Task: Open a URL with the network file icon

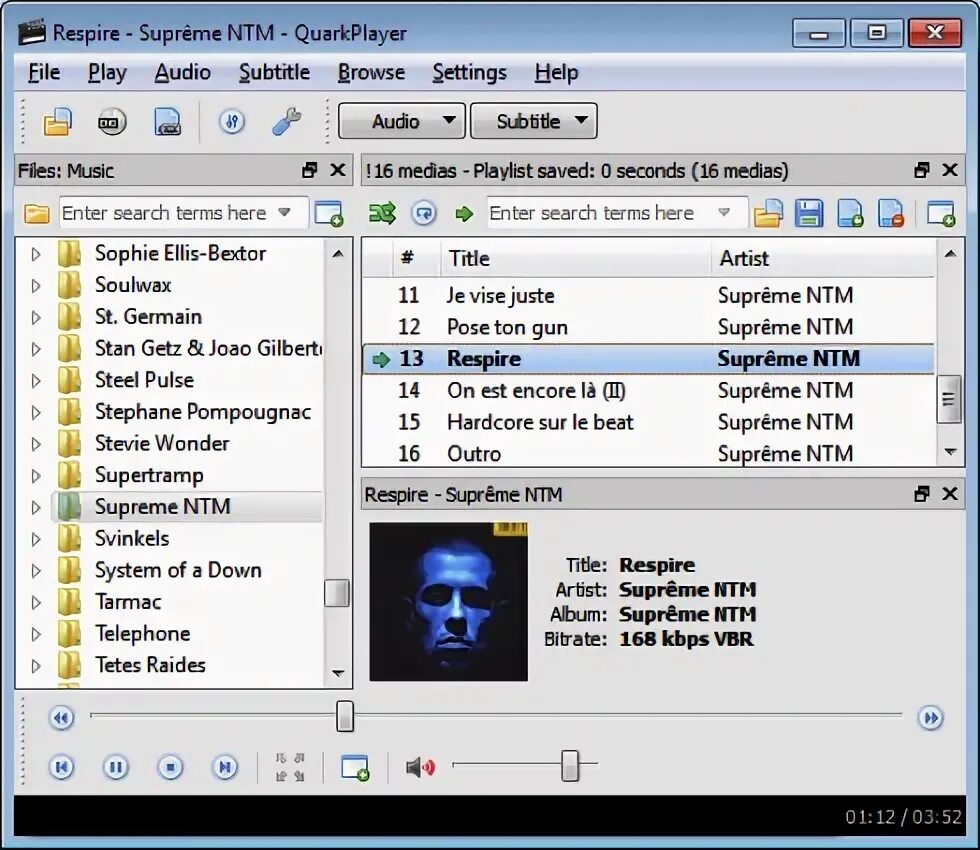Action: point(167,120)
